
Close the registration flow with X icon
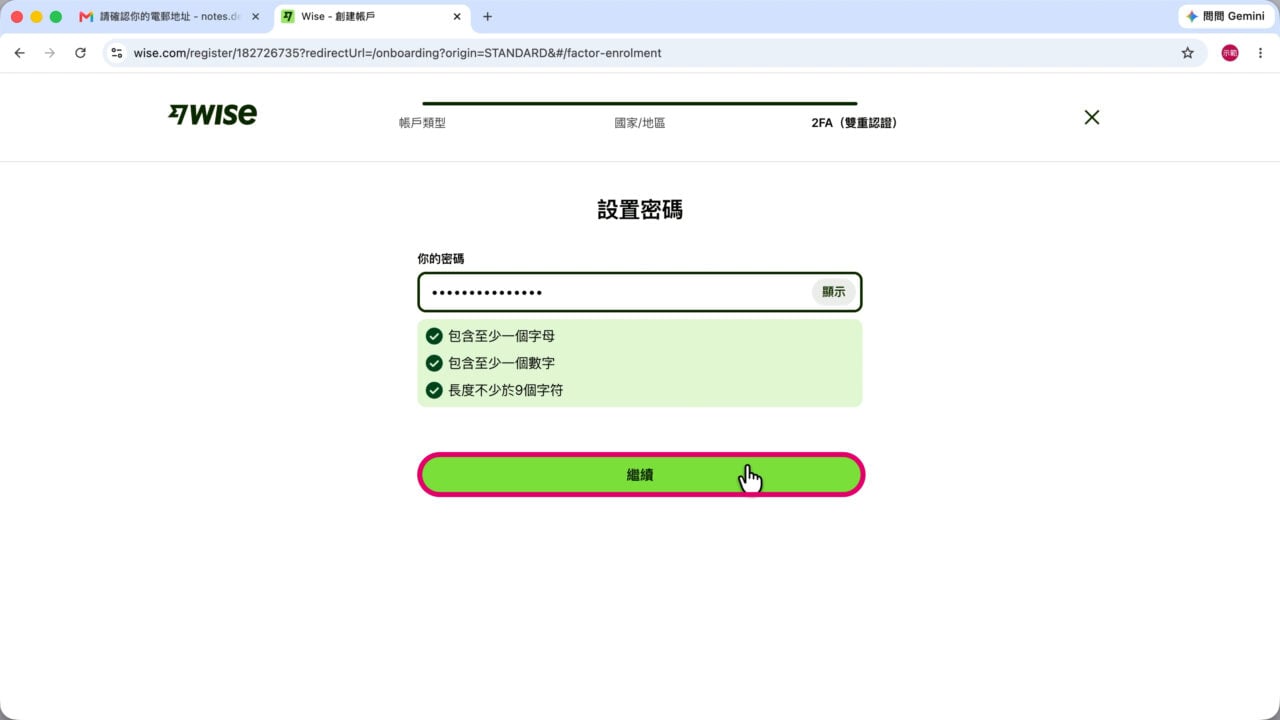point(1092,117)
